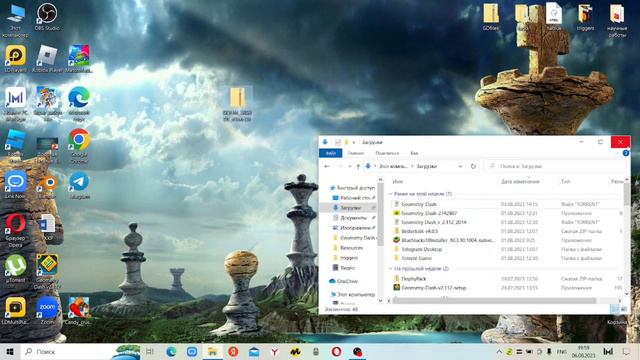Open Windows Start menu

coord(10,351)
